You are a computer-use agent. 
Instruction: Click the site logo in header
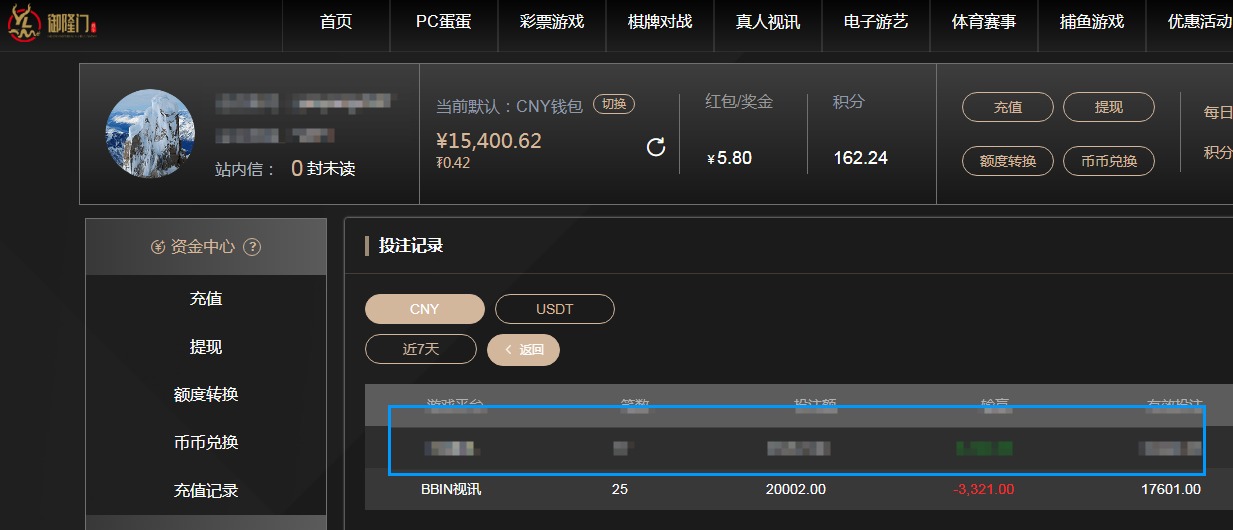(52, 24)
